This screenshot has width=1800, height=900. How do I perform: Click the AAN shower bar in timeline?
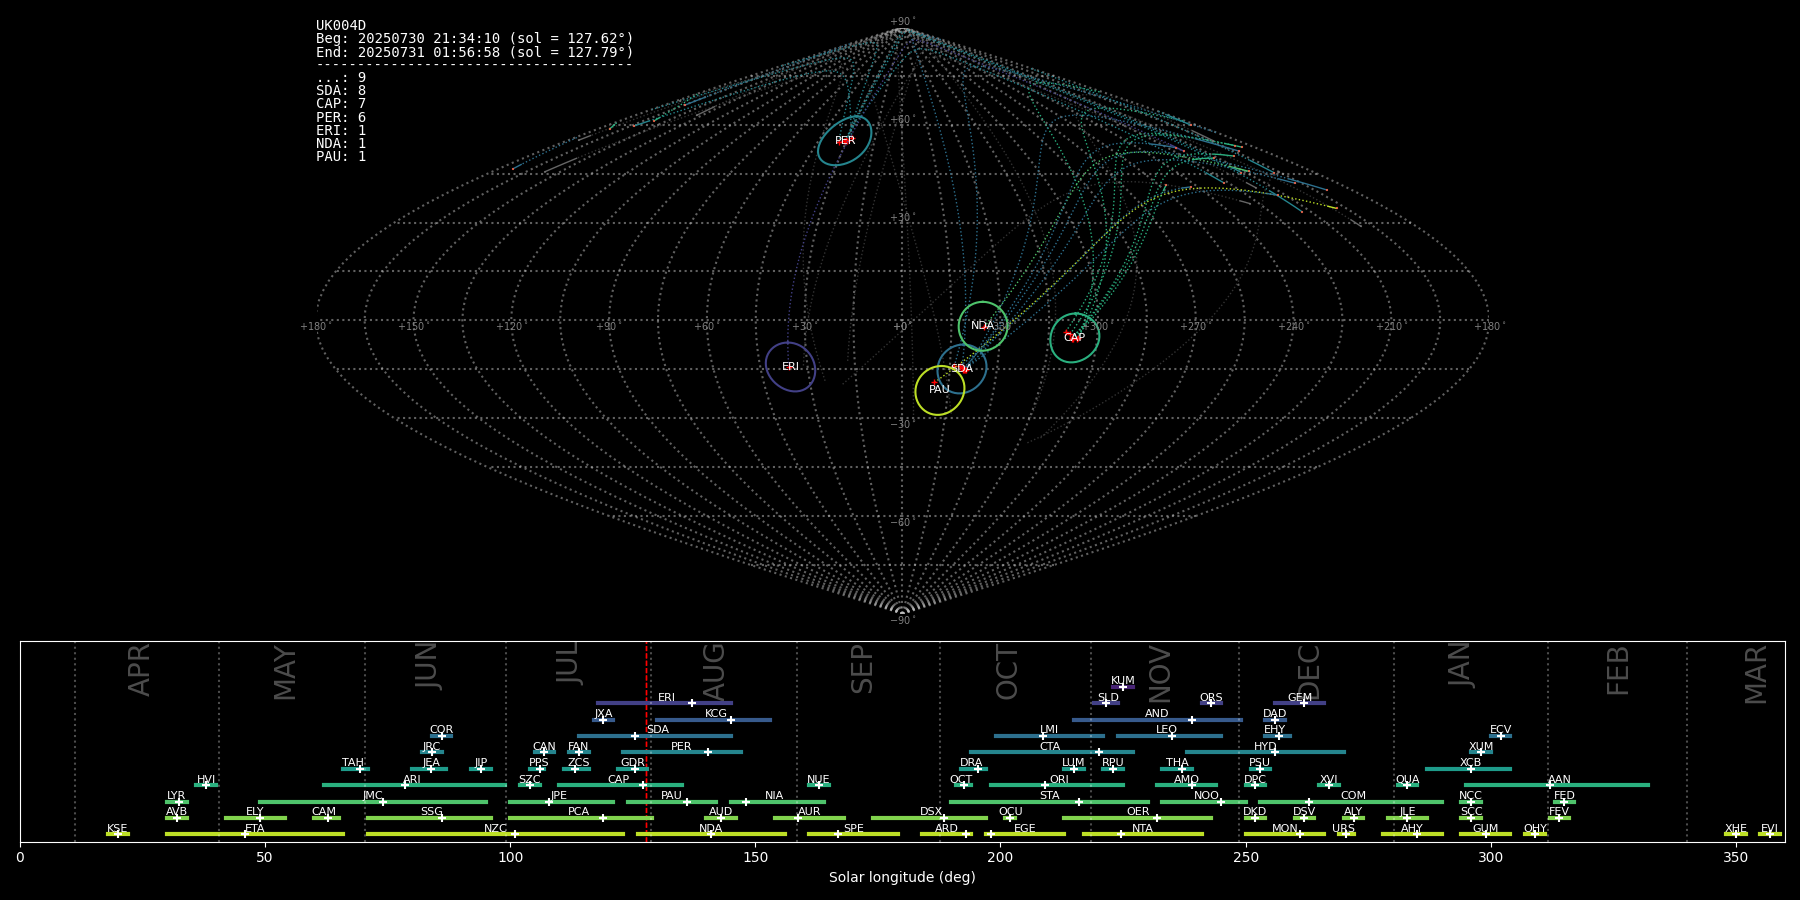[1557, 785]
